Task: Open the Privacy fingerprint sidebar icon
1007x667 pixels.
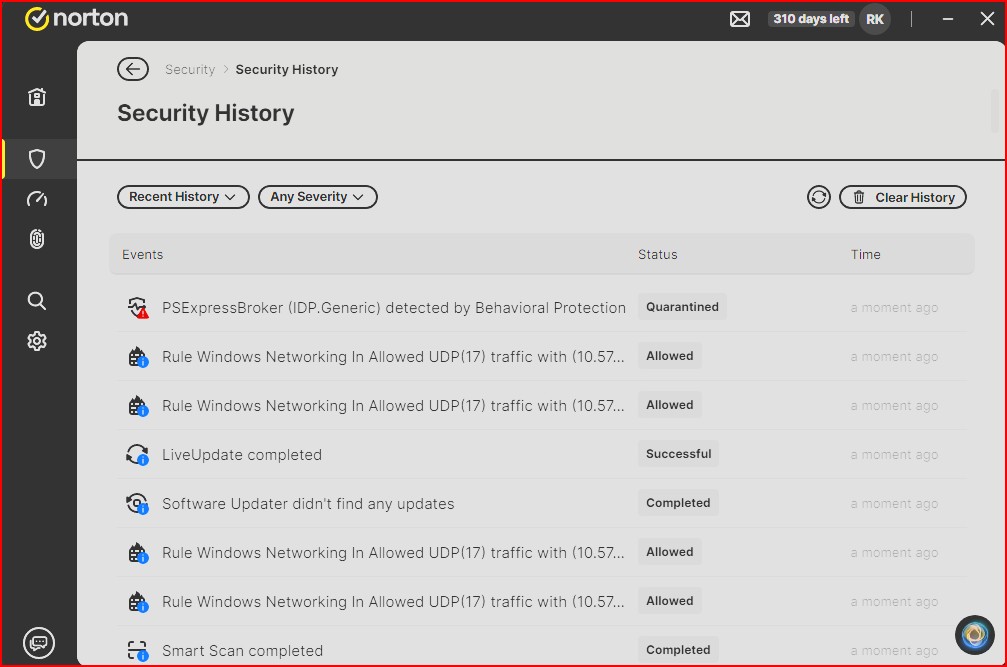Action: click(x=37, y=239)
